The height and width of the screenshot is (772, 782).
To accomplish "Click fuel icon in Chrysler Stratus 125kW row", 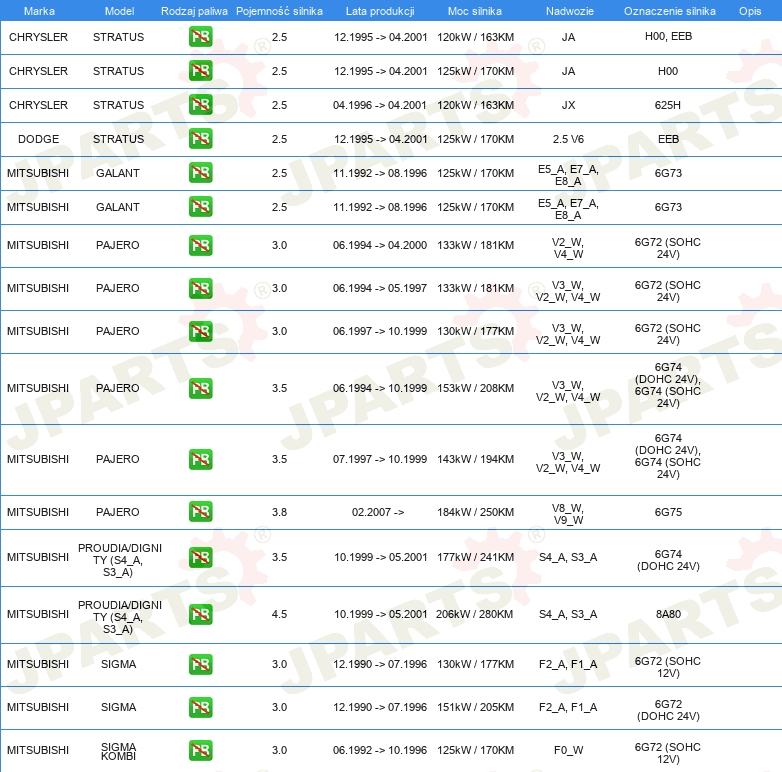I will click(x=200, y=70).
